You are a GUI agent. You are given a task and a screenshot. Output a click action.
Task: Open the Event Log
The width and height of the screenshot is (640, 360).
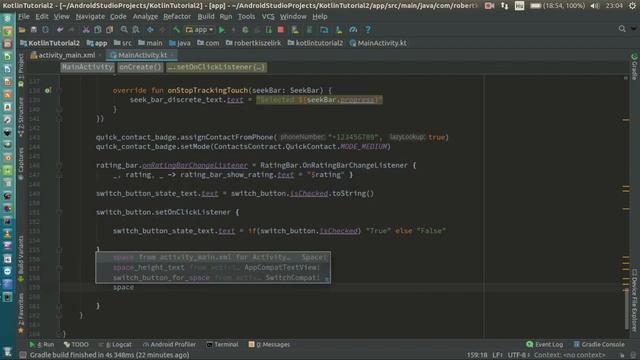coord(545,344)
